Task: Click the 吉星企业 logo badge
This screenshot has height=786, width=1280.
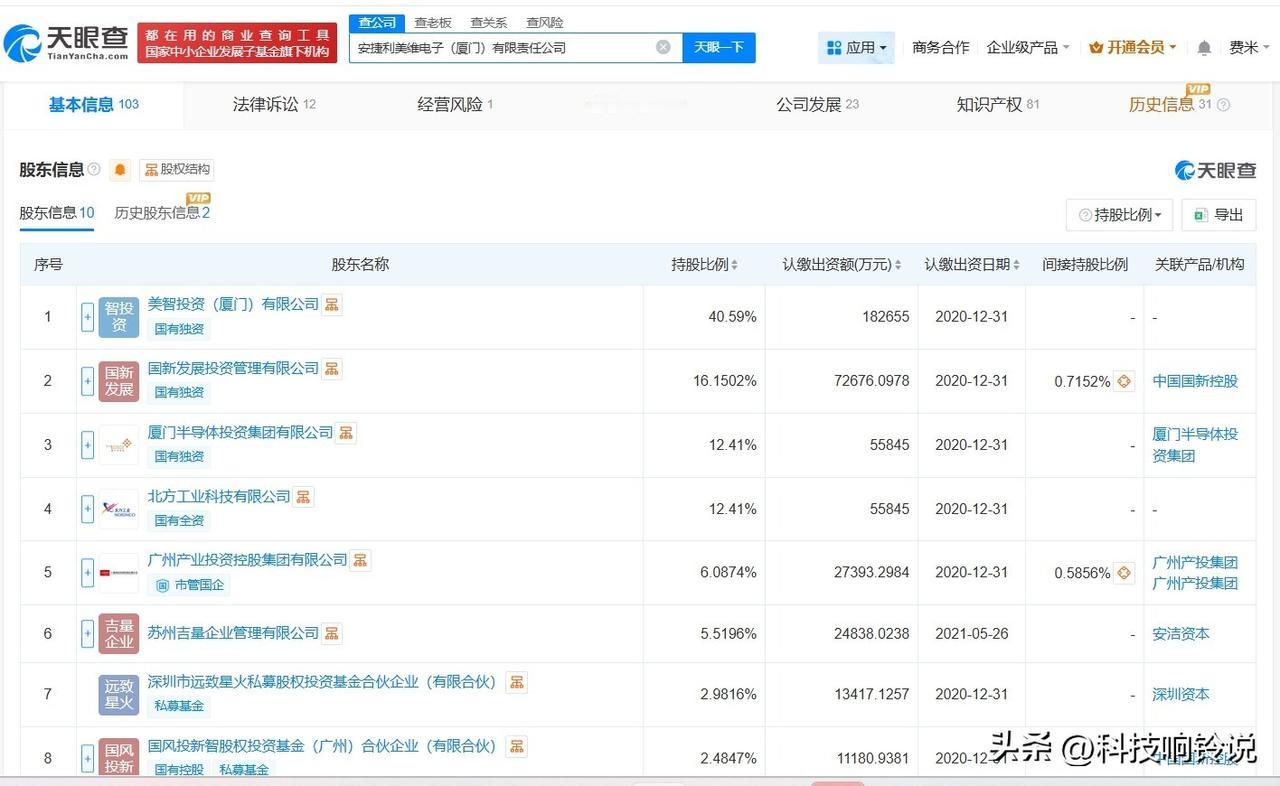Action: pos(119,634)
